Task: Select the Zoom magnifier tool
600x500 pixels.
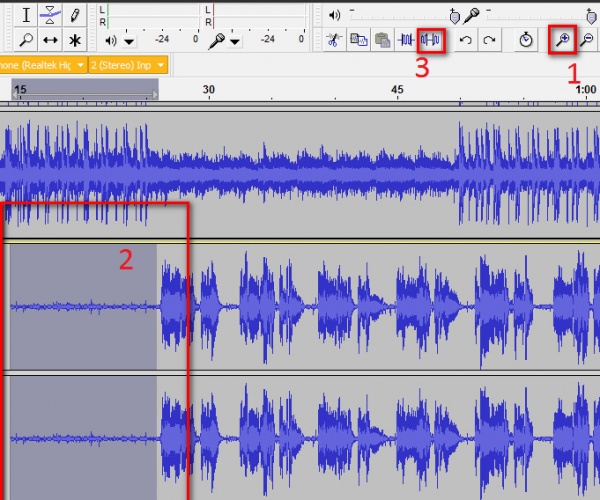Action: (26, 41)
